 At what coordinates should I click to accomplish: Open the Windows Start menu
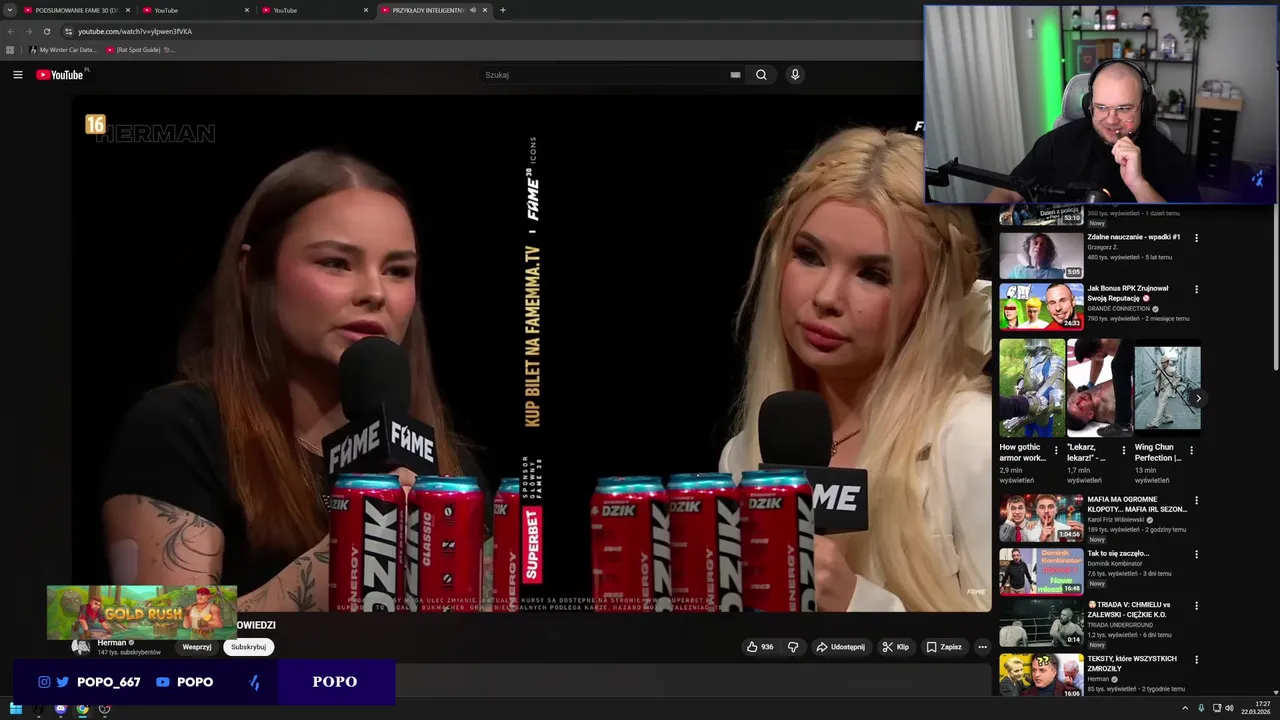click(15, 709)
